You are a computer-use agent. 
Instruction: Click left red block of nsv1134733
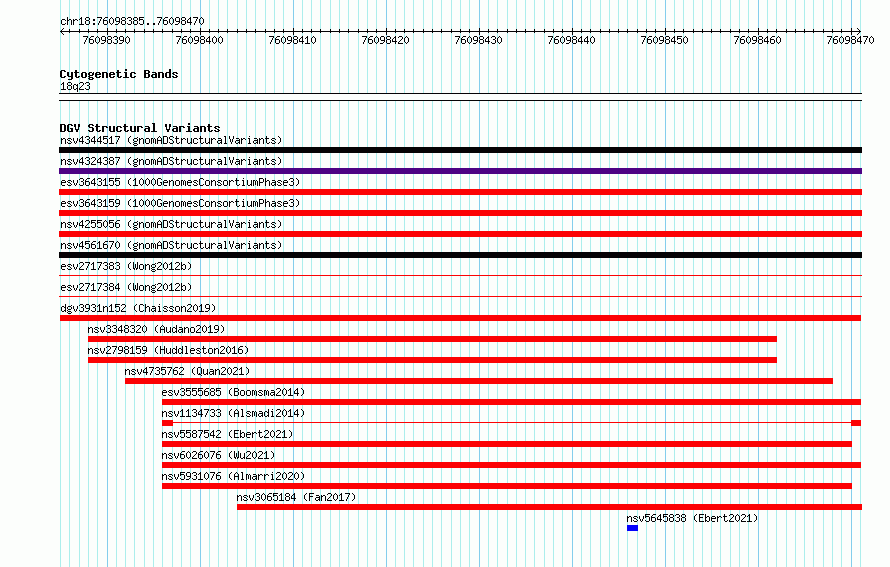point(167,423)
